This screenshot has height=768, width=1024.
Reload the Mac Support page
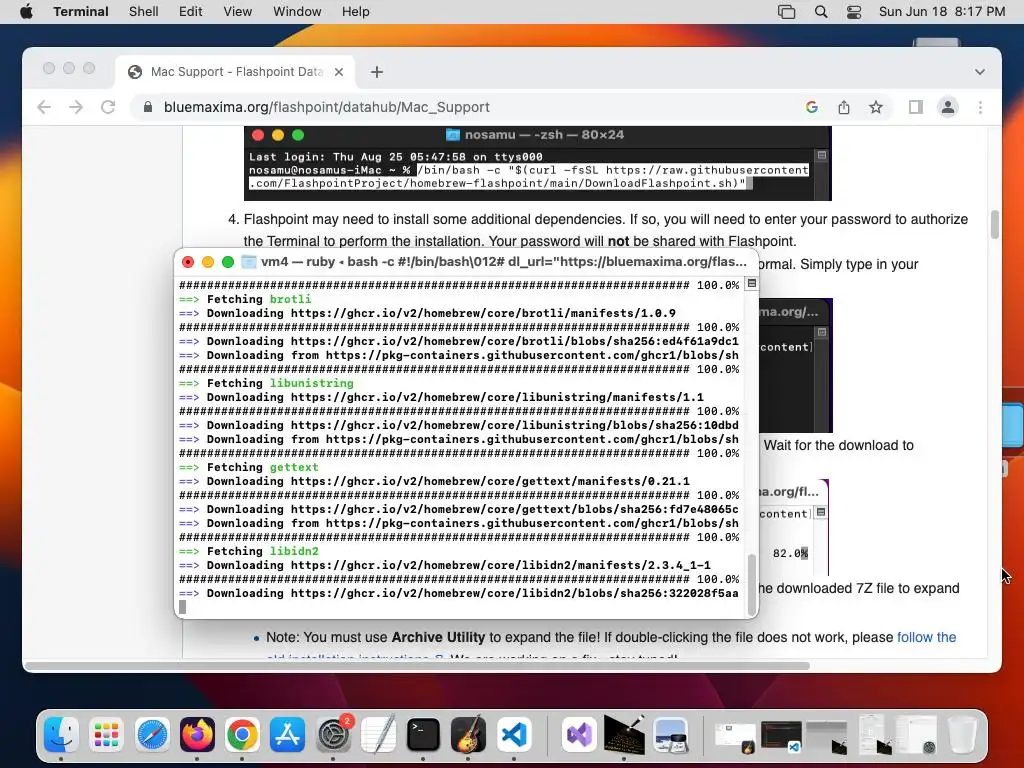tap(108, 107)
